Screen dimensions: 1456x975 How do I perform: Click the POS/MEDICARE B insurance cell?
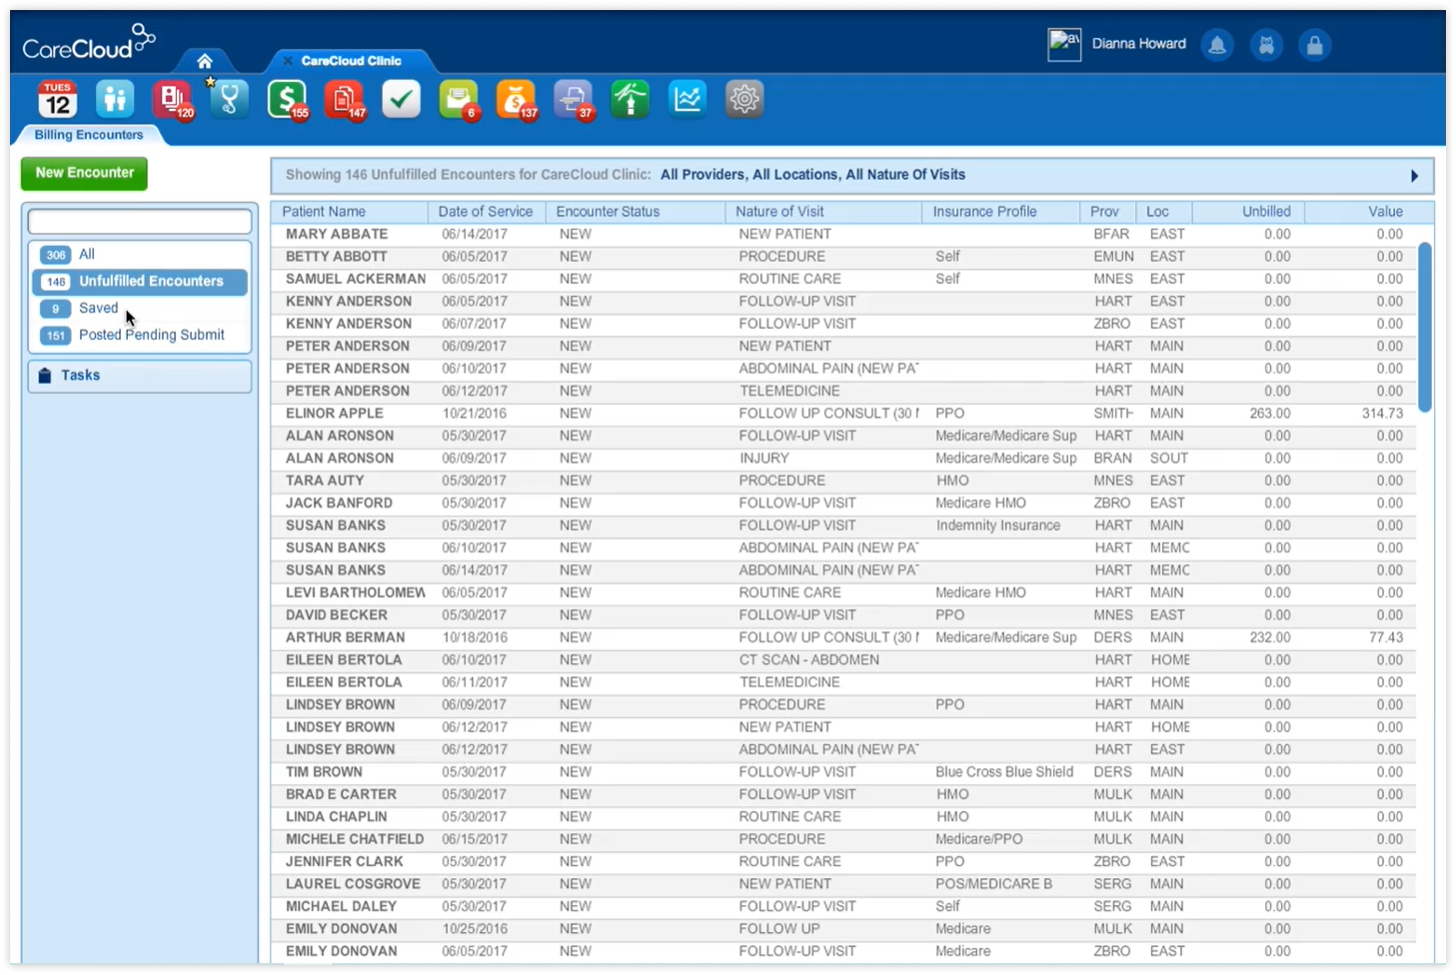(x=994, y=884)
